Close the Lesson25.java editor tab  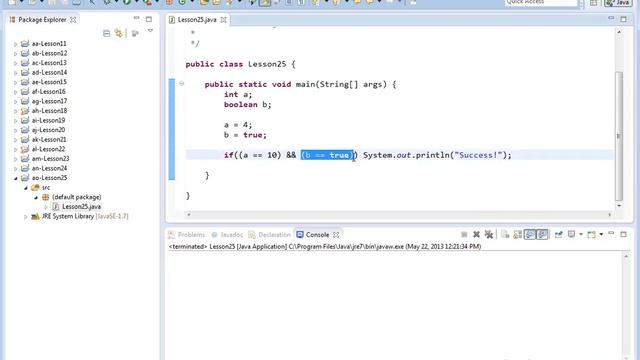pos(224,20)
